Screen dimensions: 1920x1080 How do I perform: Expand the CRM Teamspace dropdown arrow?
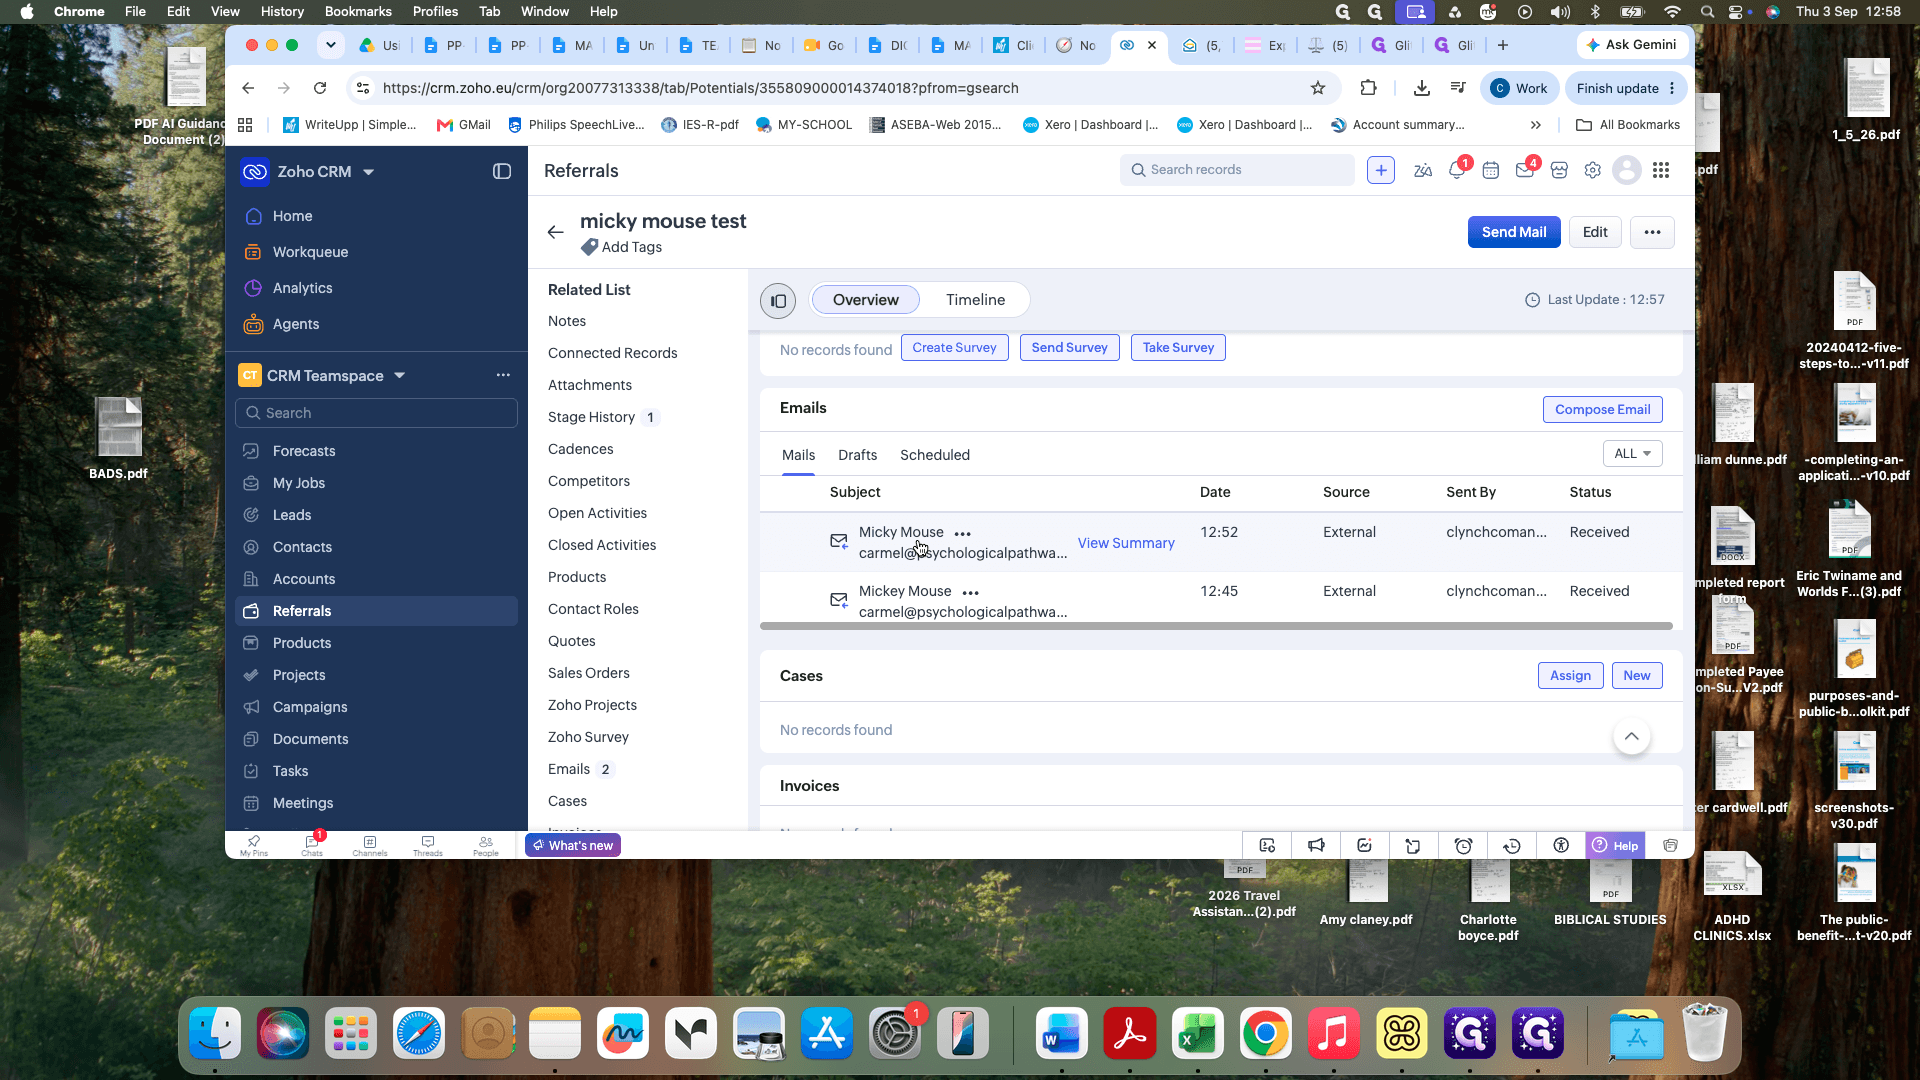[x=400, y=376]
